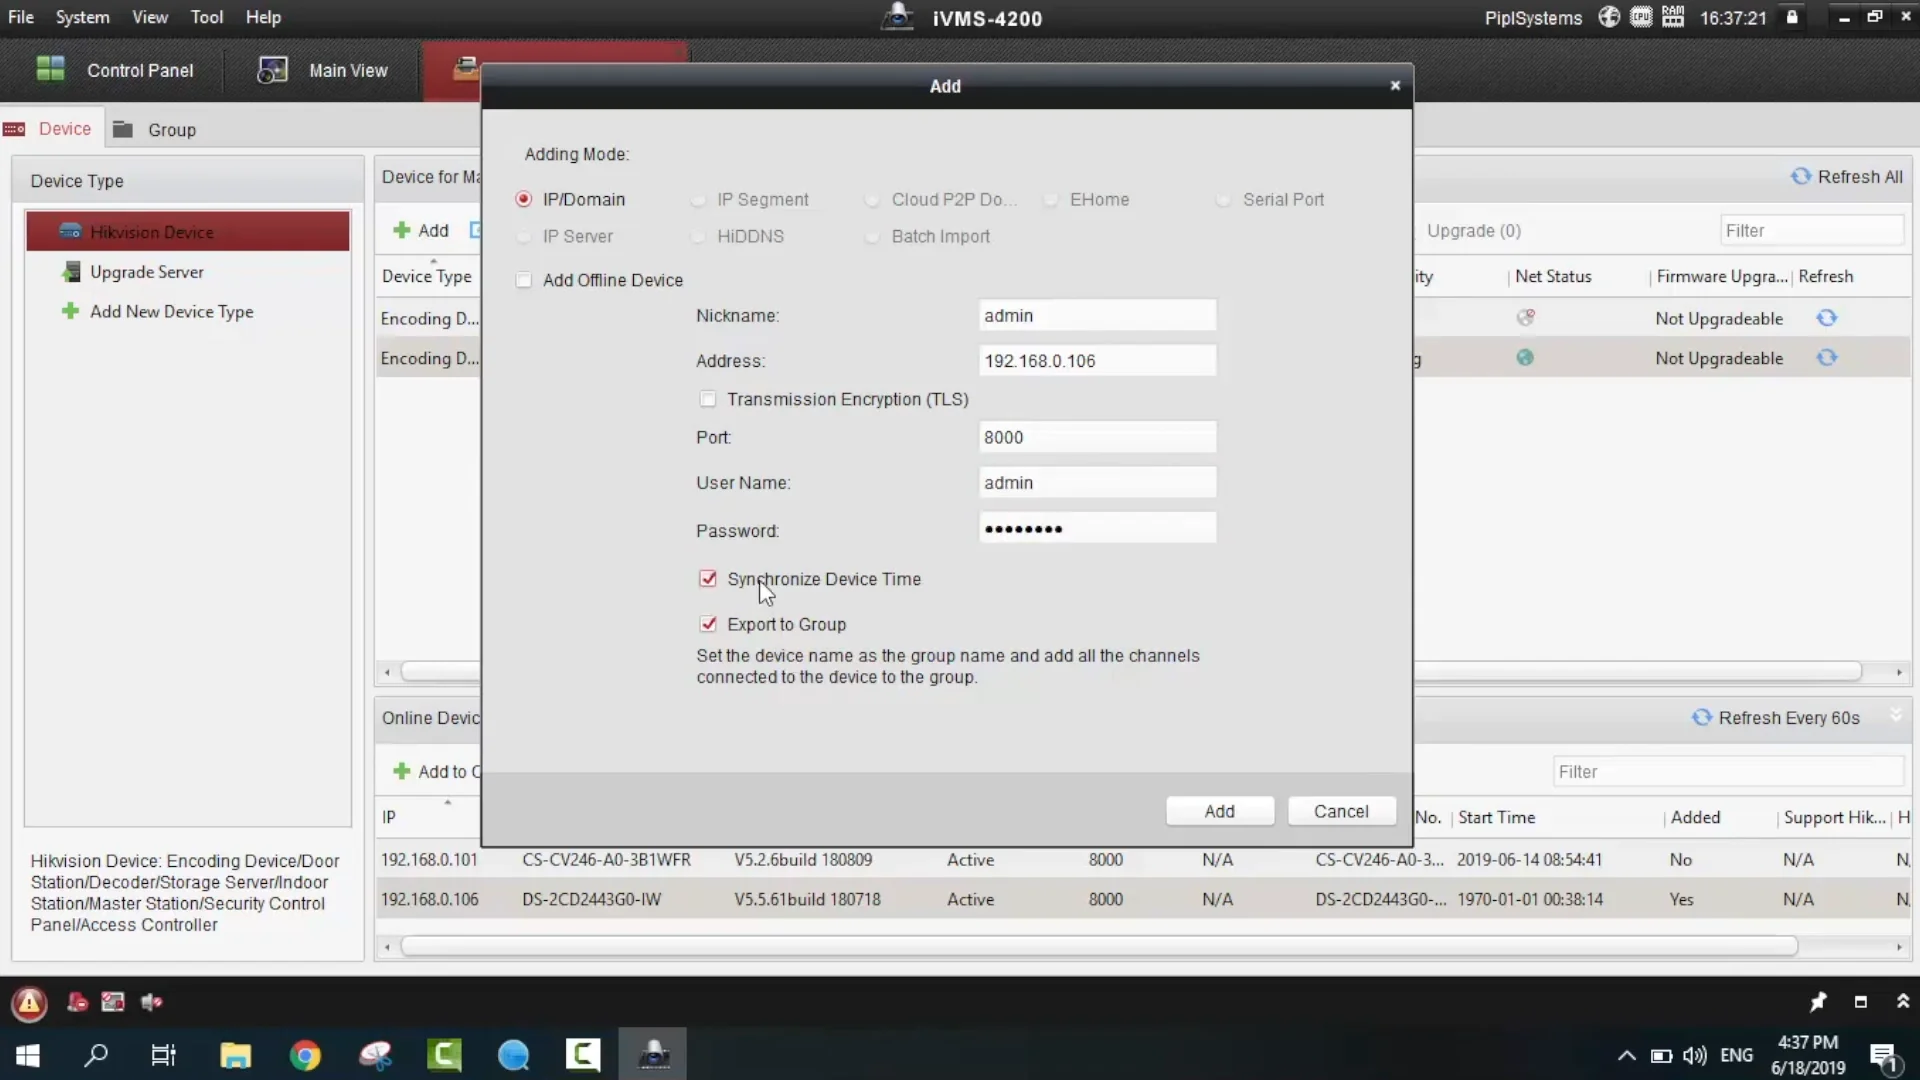
Task: Confirm with the Add button in dialog
Action: 1220,811
